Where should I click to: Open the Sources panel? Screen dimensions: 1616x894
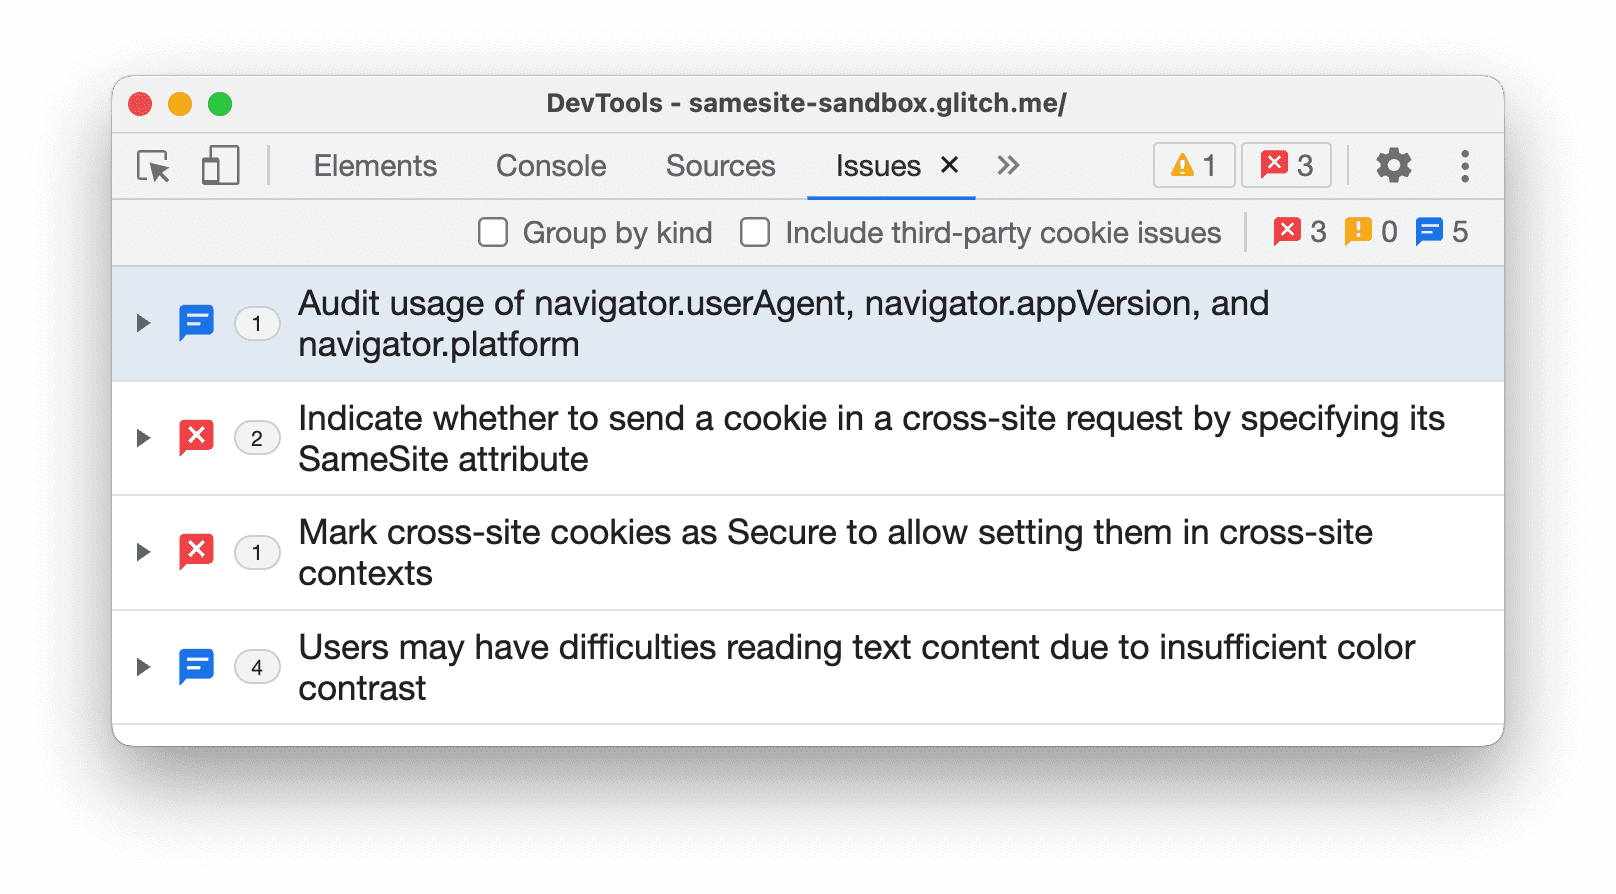pos(720,165)
